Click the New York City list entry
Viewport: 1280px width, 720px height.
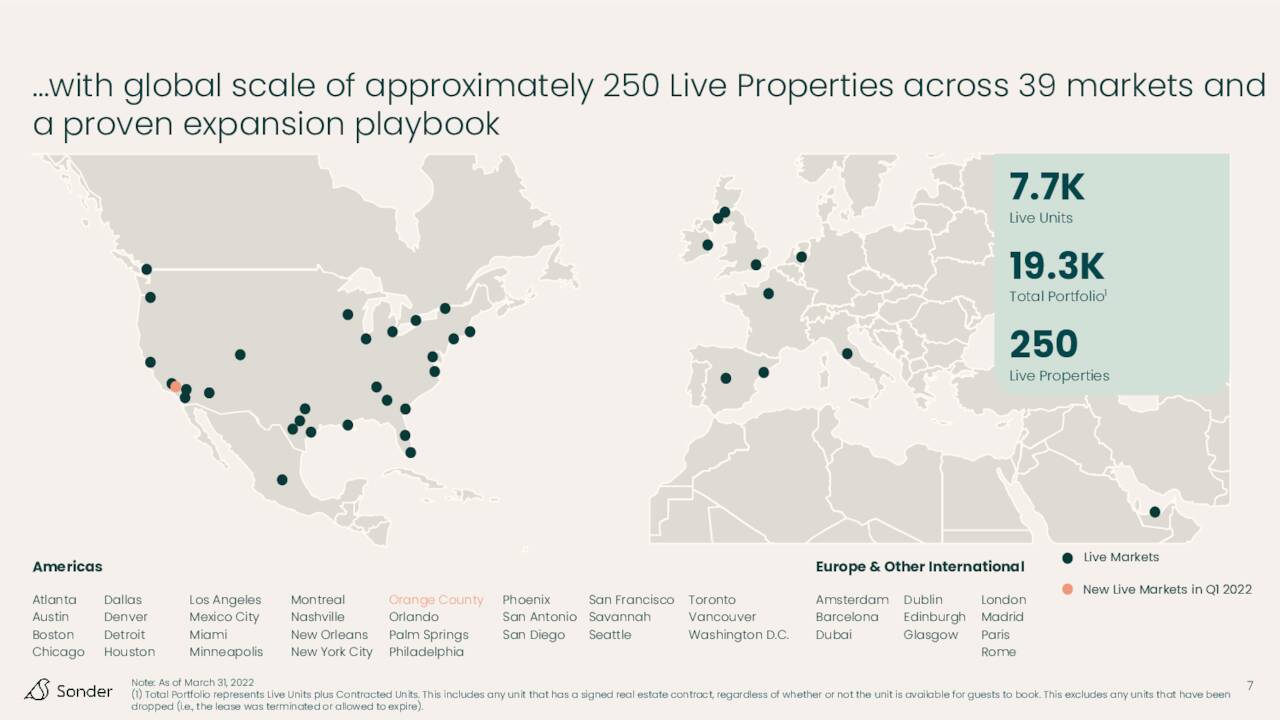(332, 652)
